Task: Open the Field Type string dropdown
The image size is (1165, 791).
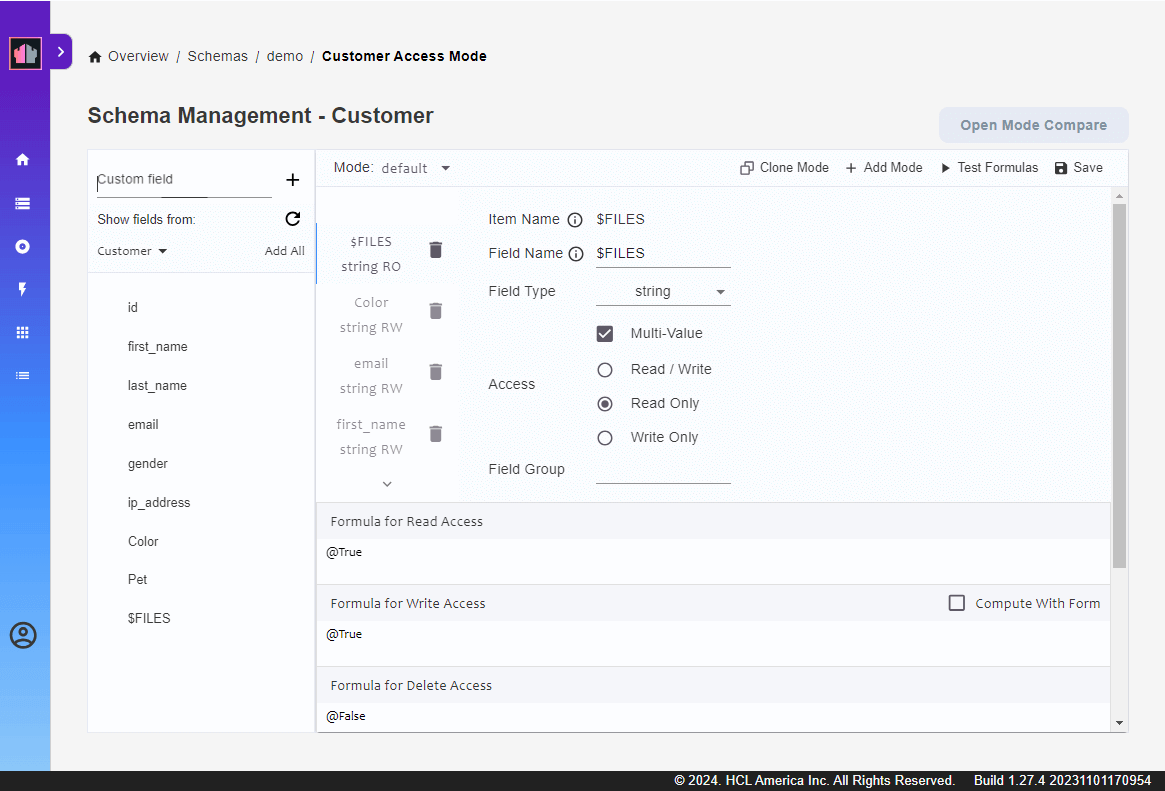Action: [x=663, y=292]
